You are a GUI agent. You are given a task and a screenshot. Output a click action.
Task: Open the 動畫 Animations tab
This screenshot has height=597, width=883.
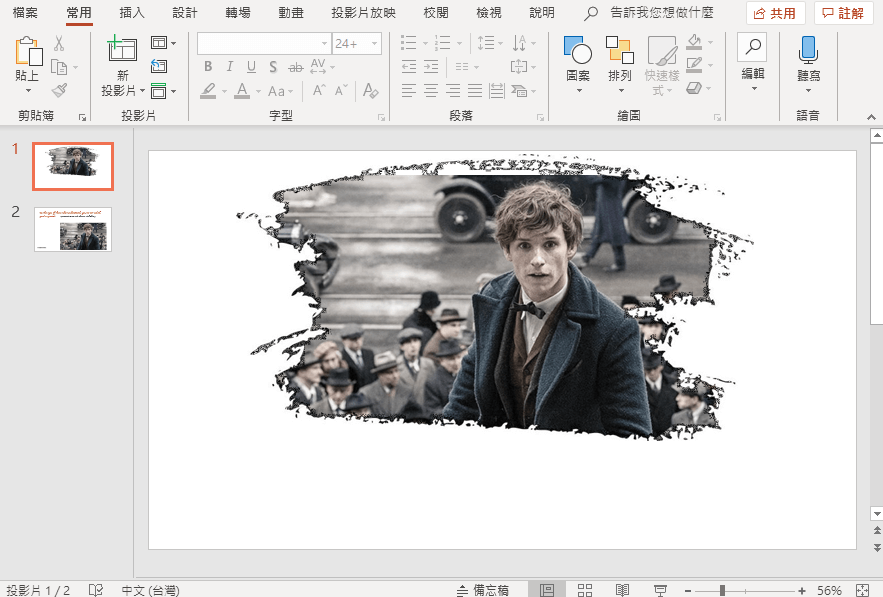tap(291, 13)
